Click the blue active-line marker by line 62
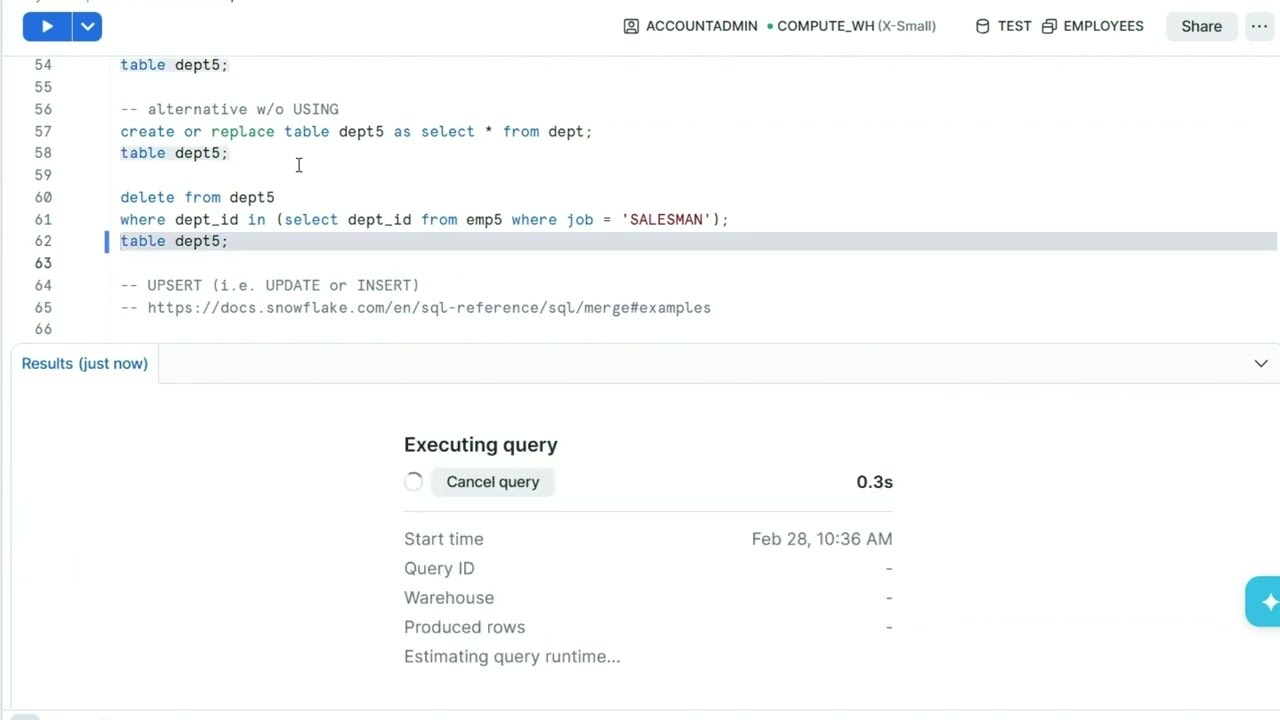Image resolution: width=1280 pixels, height=720 pixels. tap(107, 241)
